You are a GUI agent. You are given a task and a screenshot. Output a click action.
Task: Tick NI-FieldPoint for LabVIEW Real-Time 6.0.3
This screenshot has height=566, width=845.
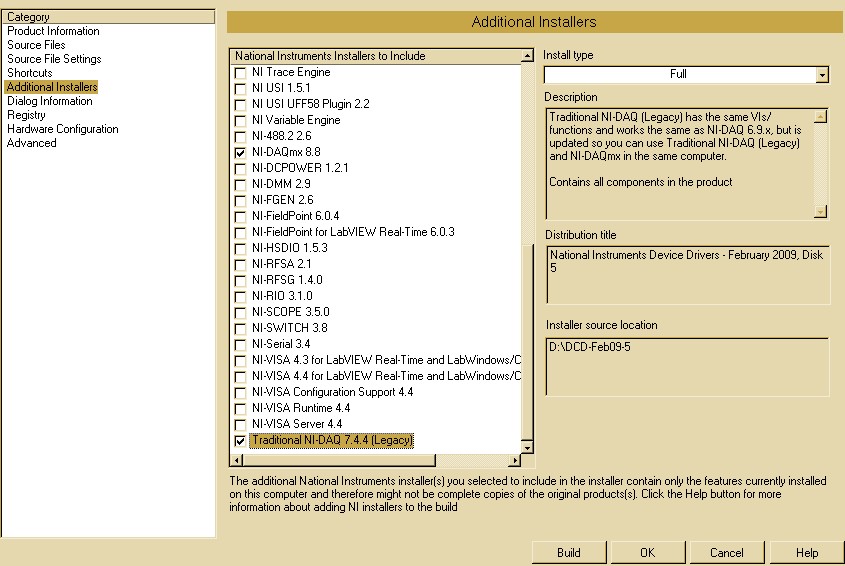tap(240, 232)
